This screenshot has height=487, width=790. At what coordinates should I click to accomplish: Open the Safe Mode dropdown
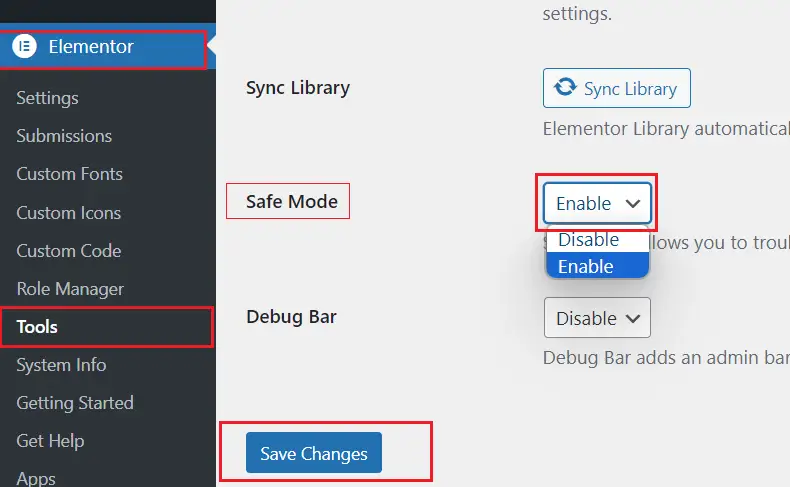(x=597, y=203)
